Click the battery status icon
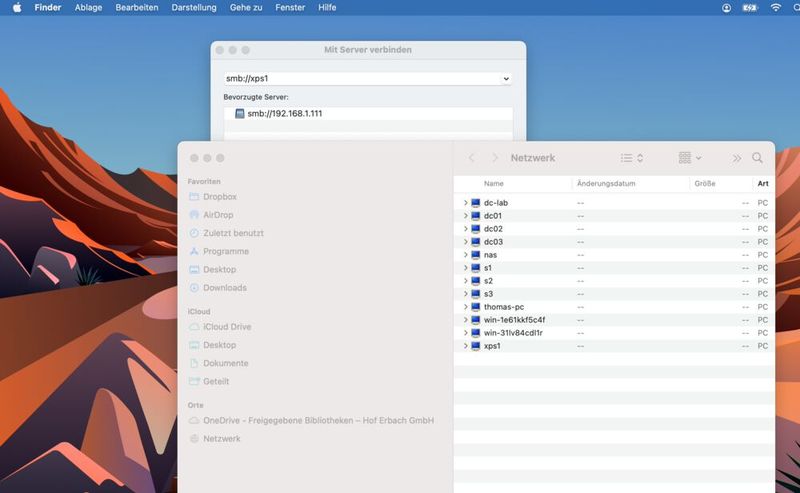 (x=750, y=8)
